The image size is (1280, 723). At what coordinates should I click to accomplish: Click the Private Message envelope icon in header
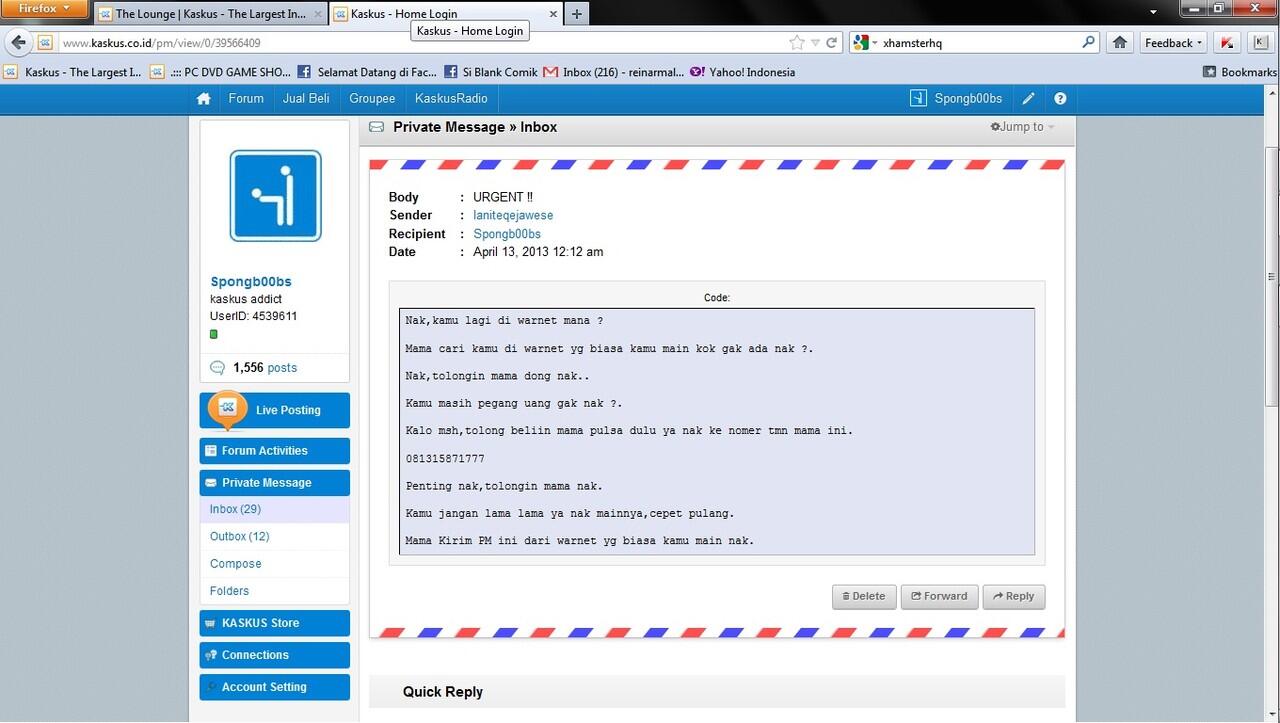(376, 127)
